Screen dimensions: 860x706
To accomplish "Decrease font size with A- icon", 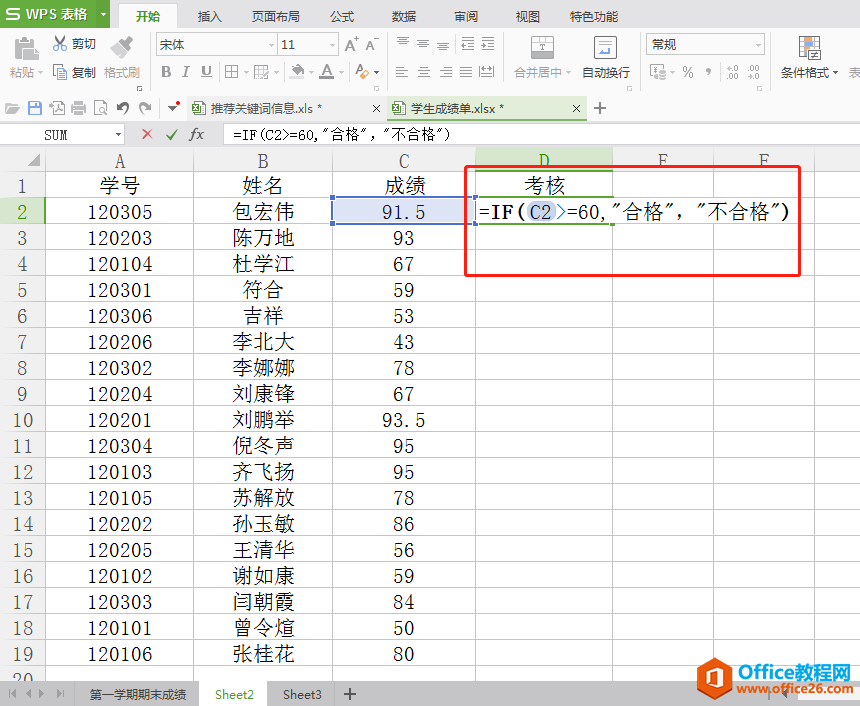I will pos(372,44).
